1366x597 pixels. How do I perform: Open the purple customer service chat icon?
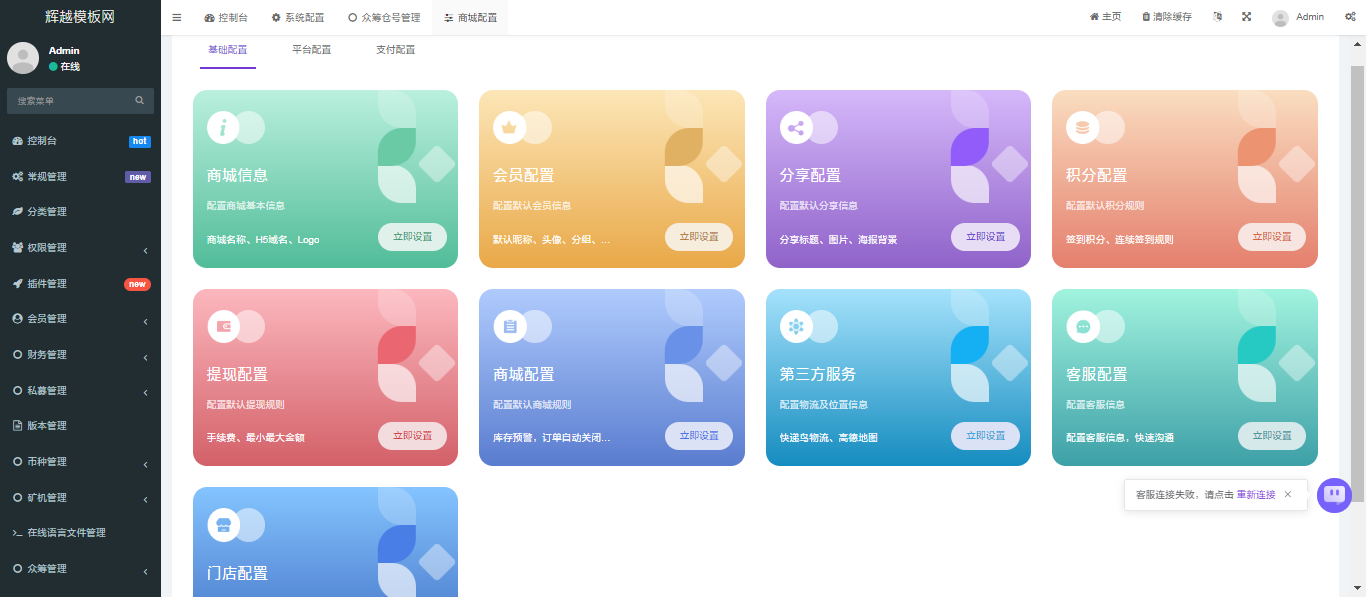(x=1334, y=495)
